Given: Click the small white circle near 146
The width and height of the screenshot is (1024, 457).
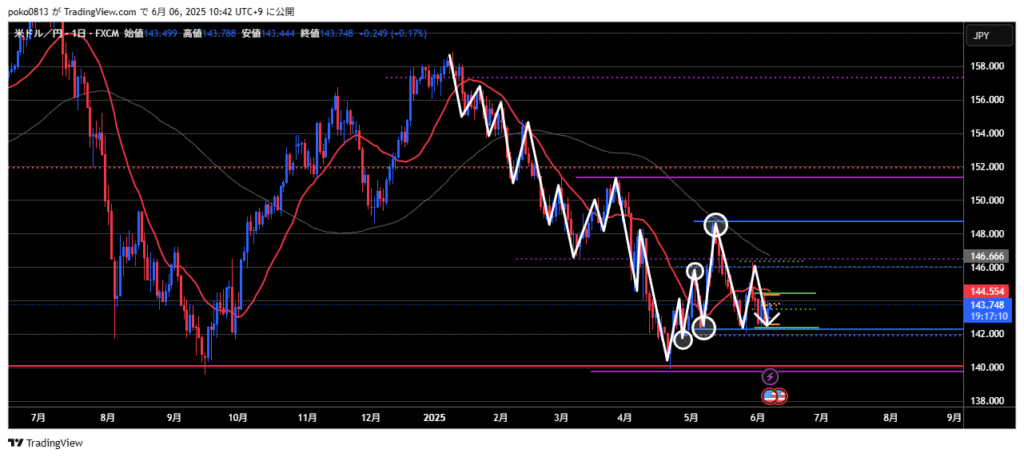Looking at the screenshot, I should [x=695, y=270].
